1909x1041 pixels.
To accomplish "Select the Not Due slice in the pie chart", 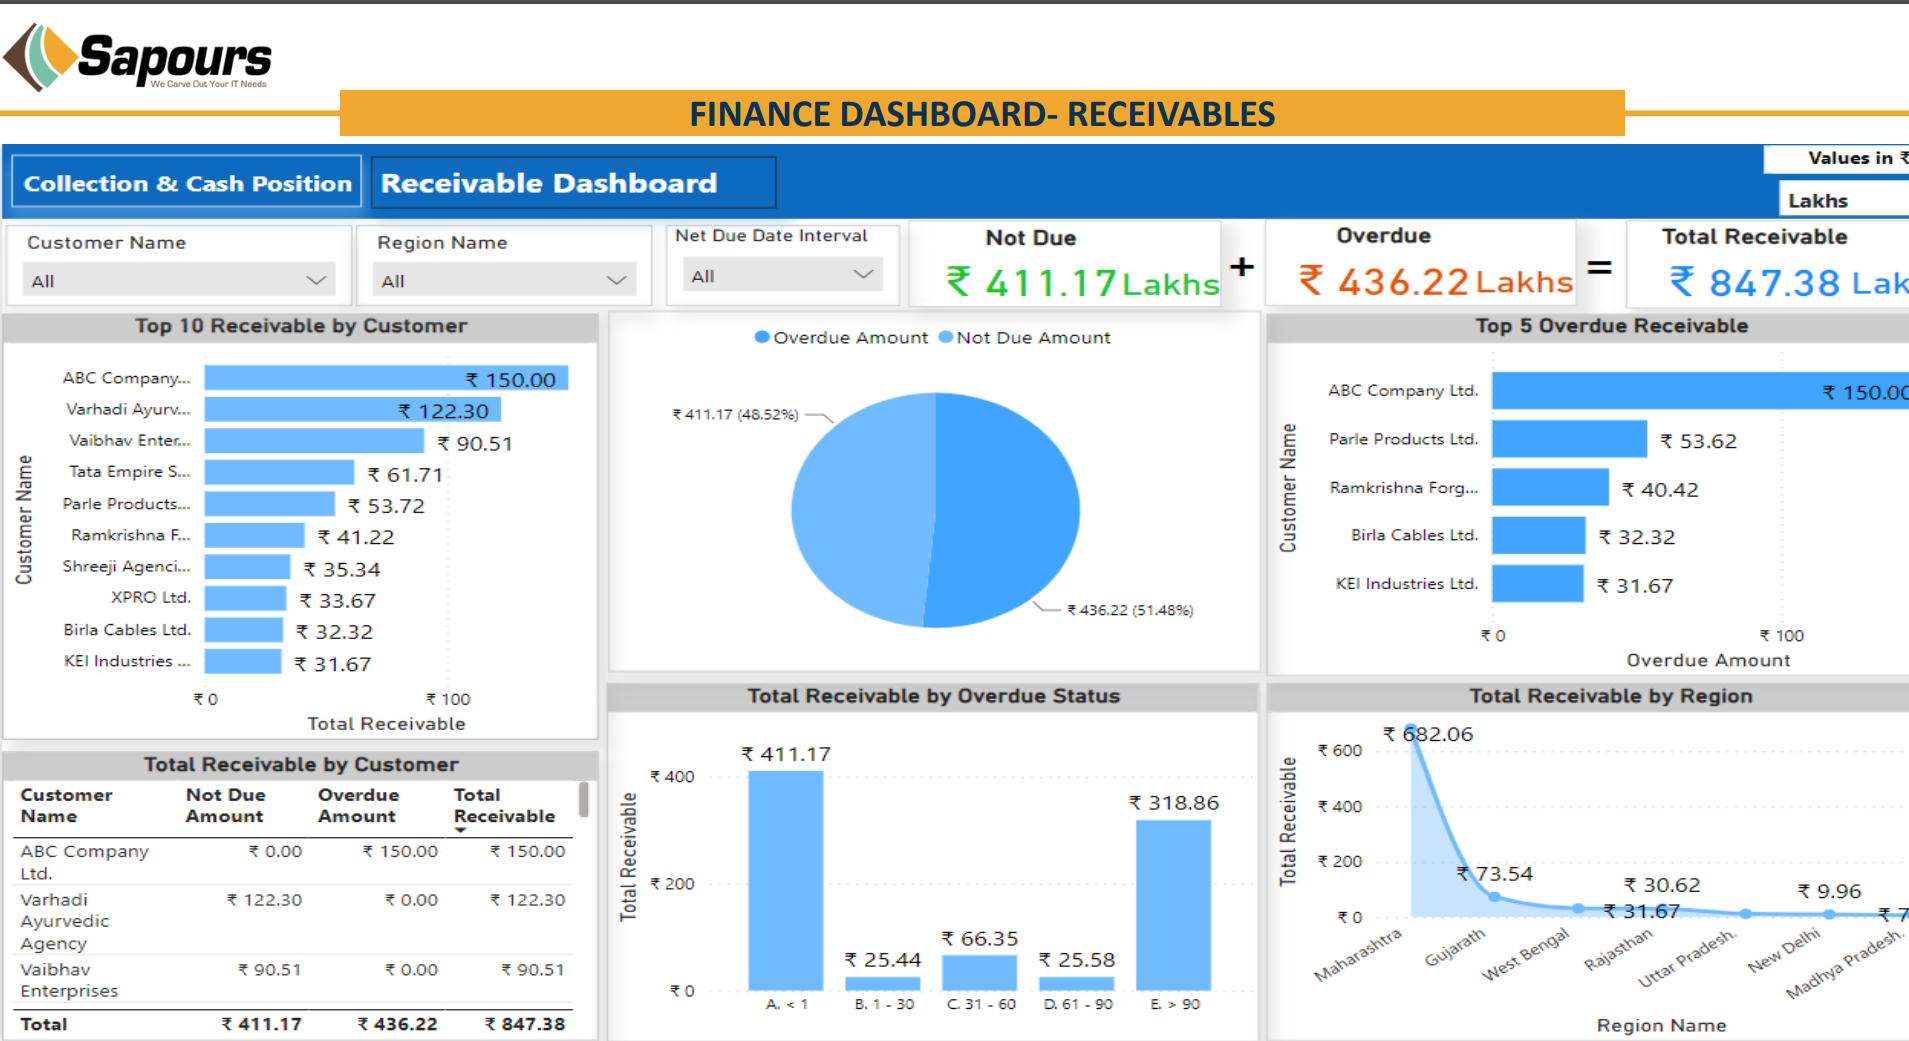I will coord(865,510).
